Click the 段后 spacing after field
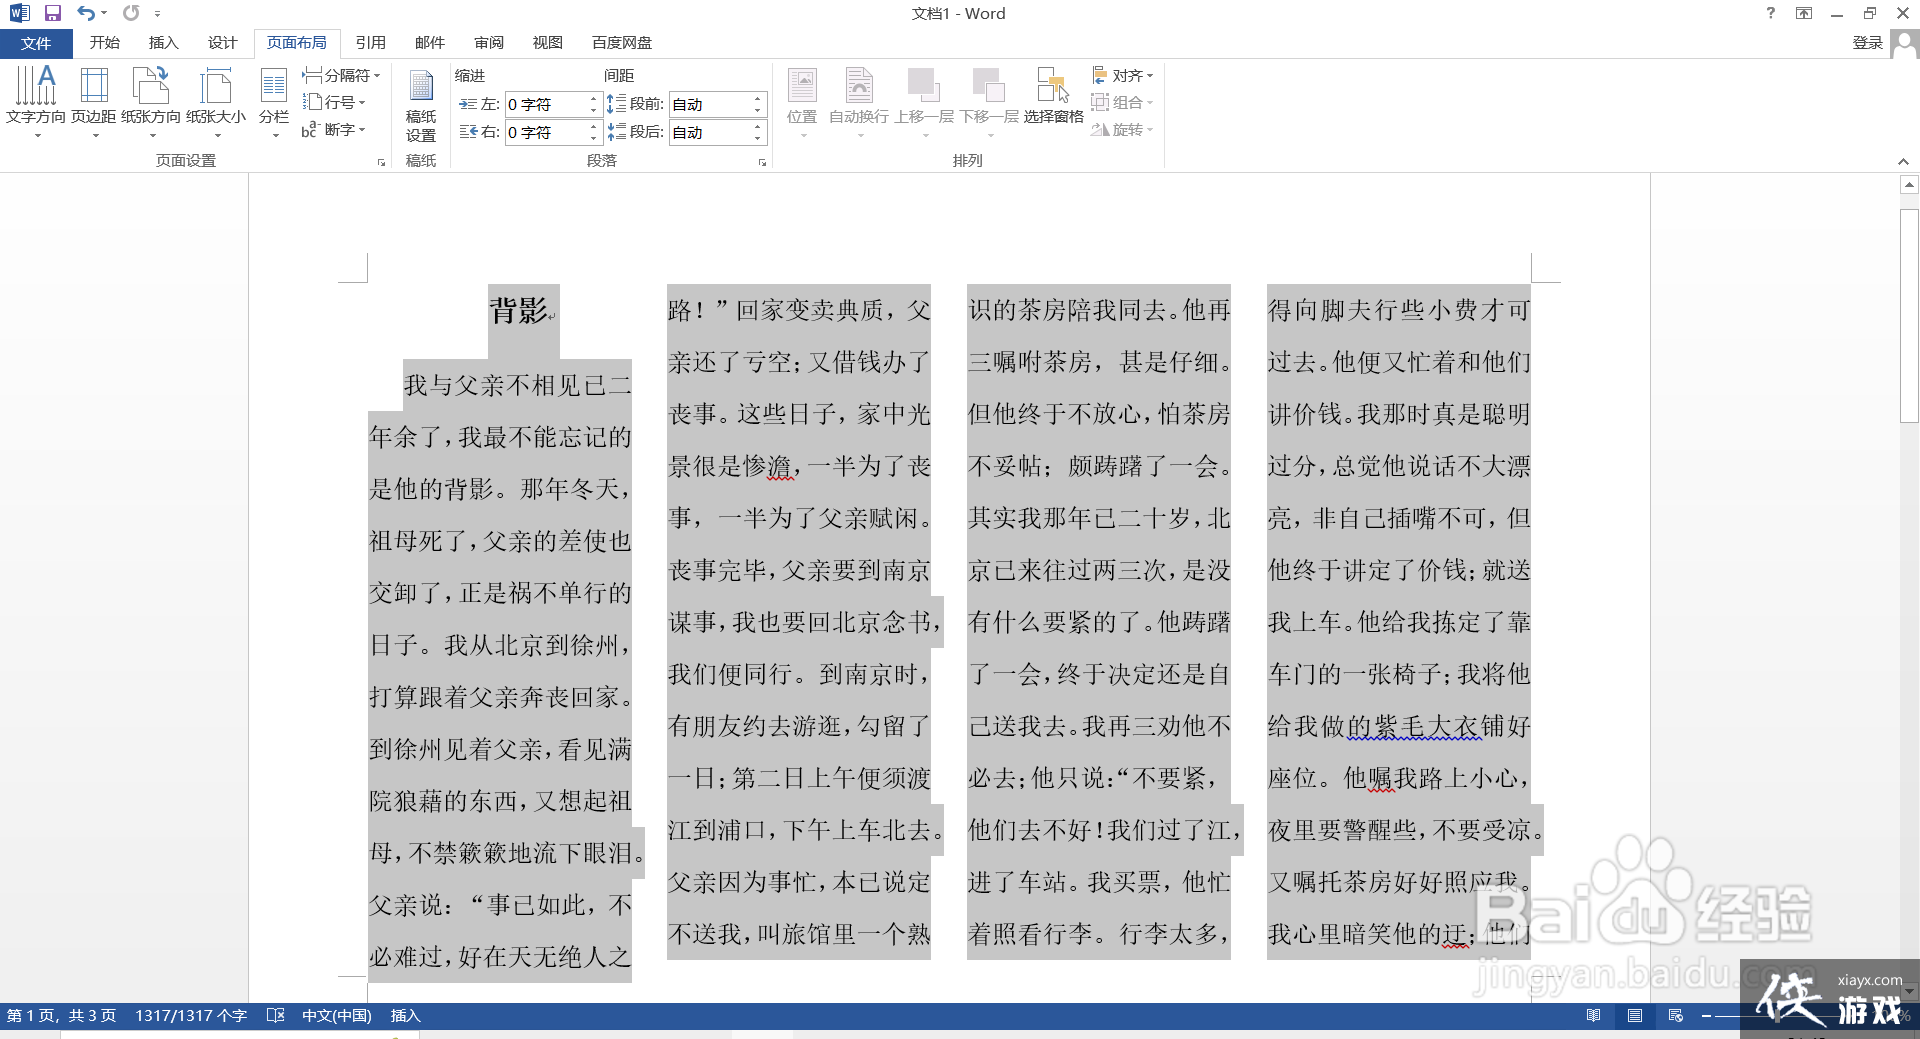Viewport: 1920px width, 1039px height. click(x=710, y=132)
